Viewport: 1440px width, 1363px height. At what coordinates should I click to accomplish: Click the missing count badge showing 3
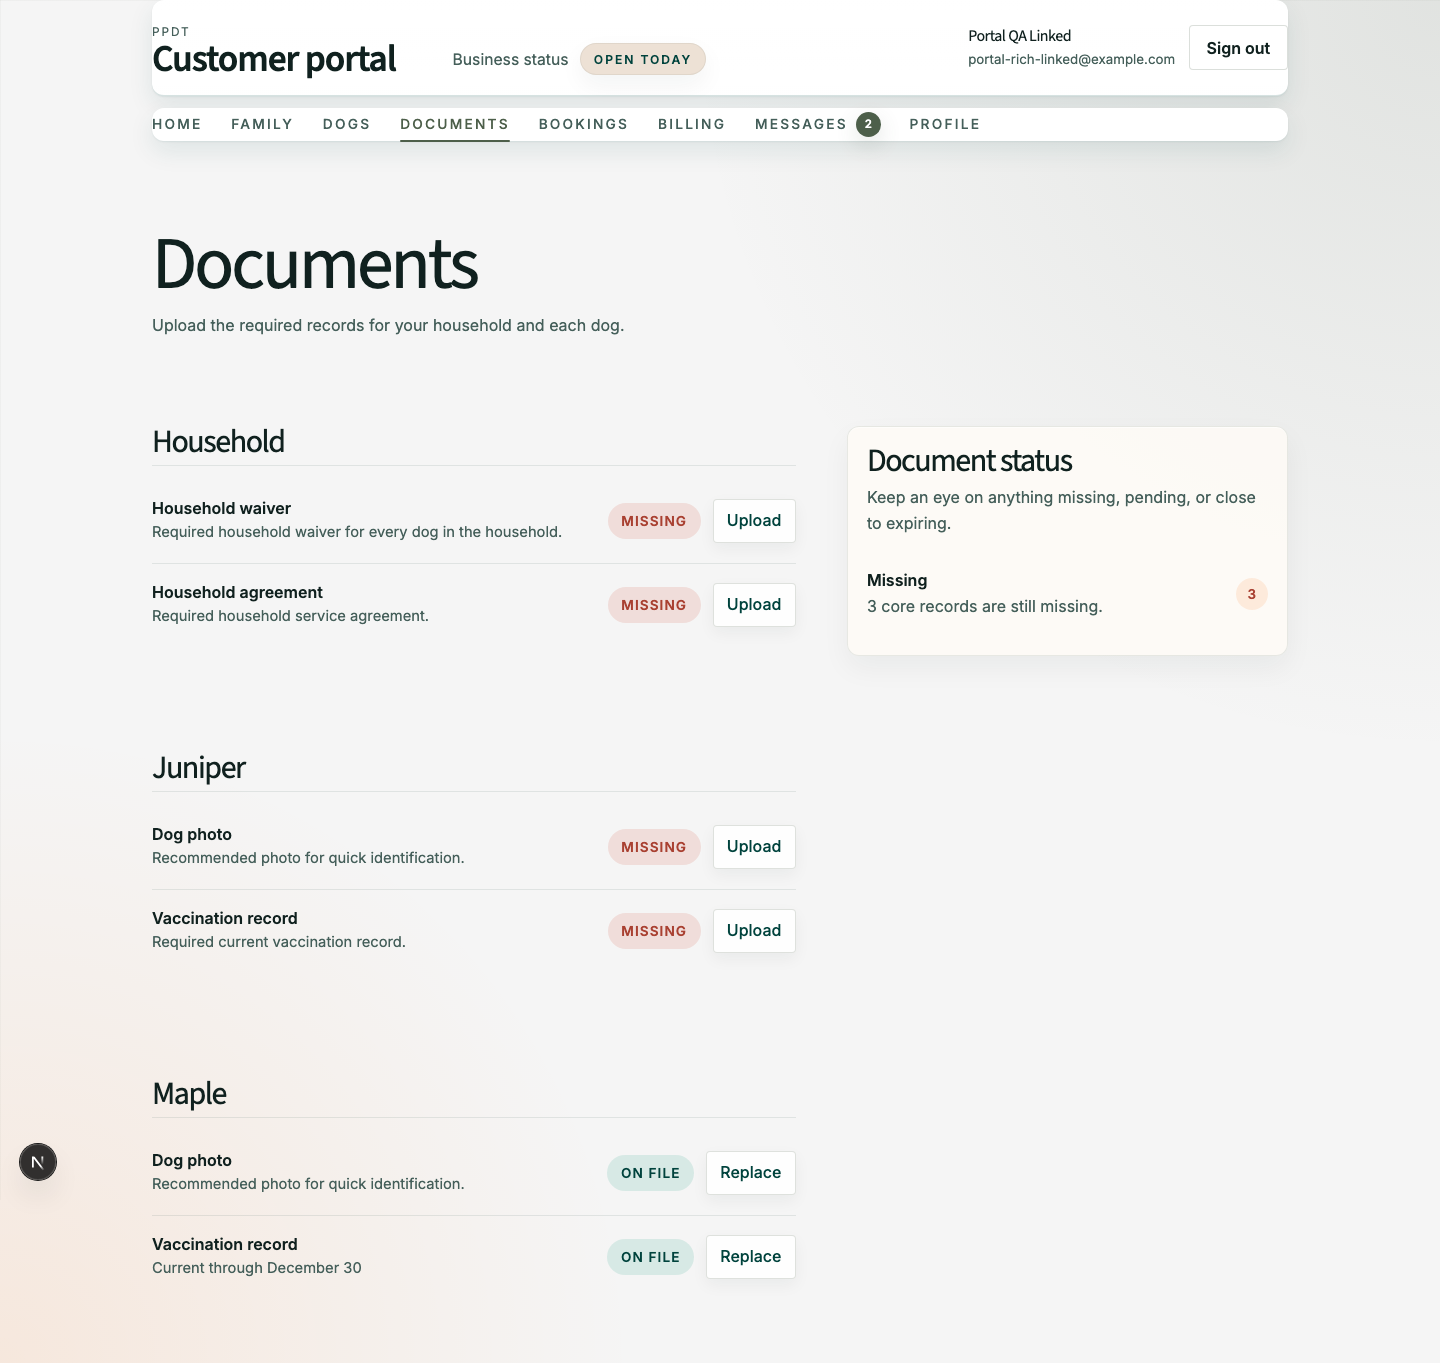[1251, 594]
